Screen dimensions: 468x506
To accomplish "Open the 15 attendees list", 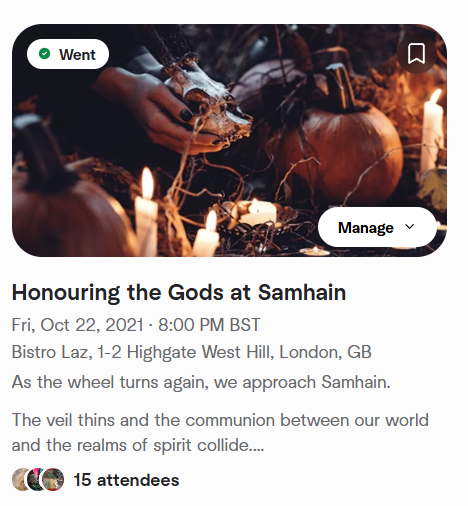I will coord(126,480).
